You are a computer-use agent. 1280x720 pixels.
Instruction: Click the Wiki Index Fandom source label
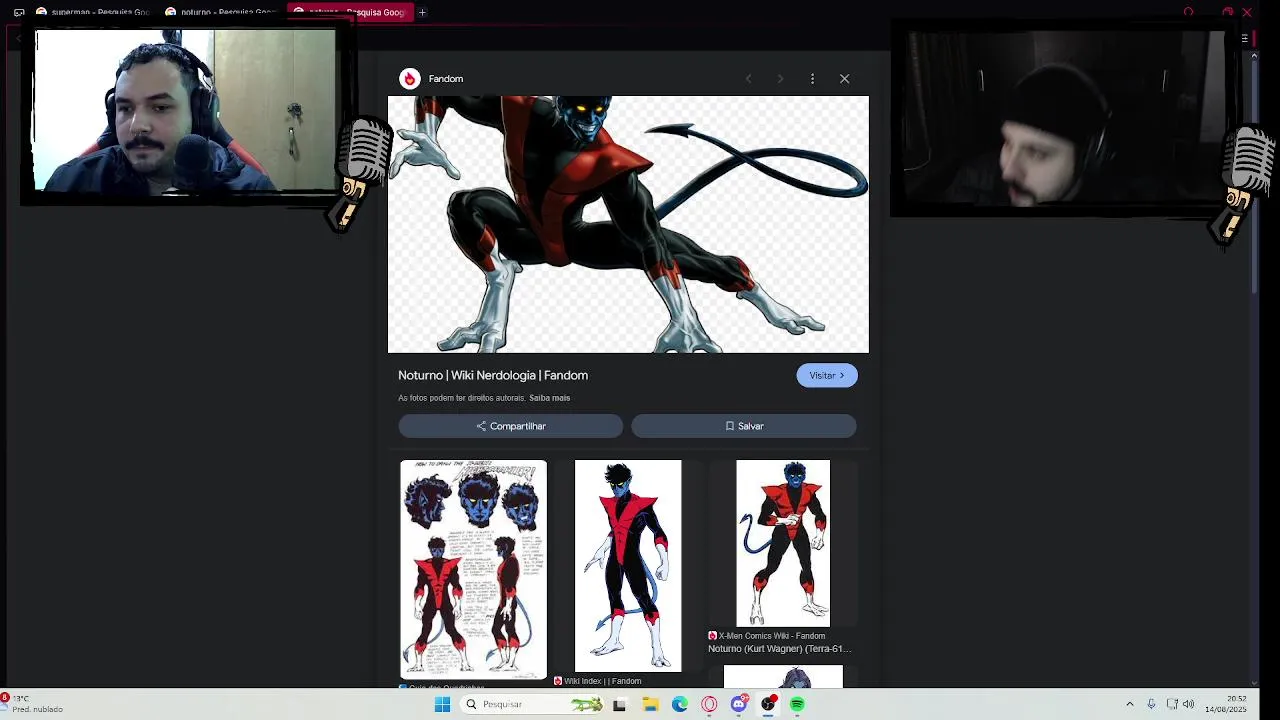pyautogui.click(x=598, y=681)
